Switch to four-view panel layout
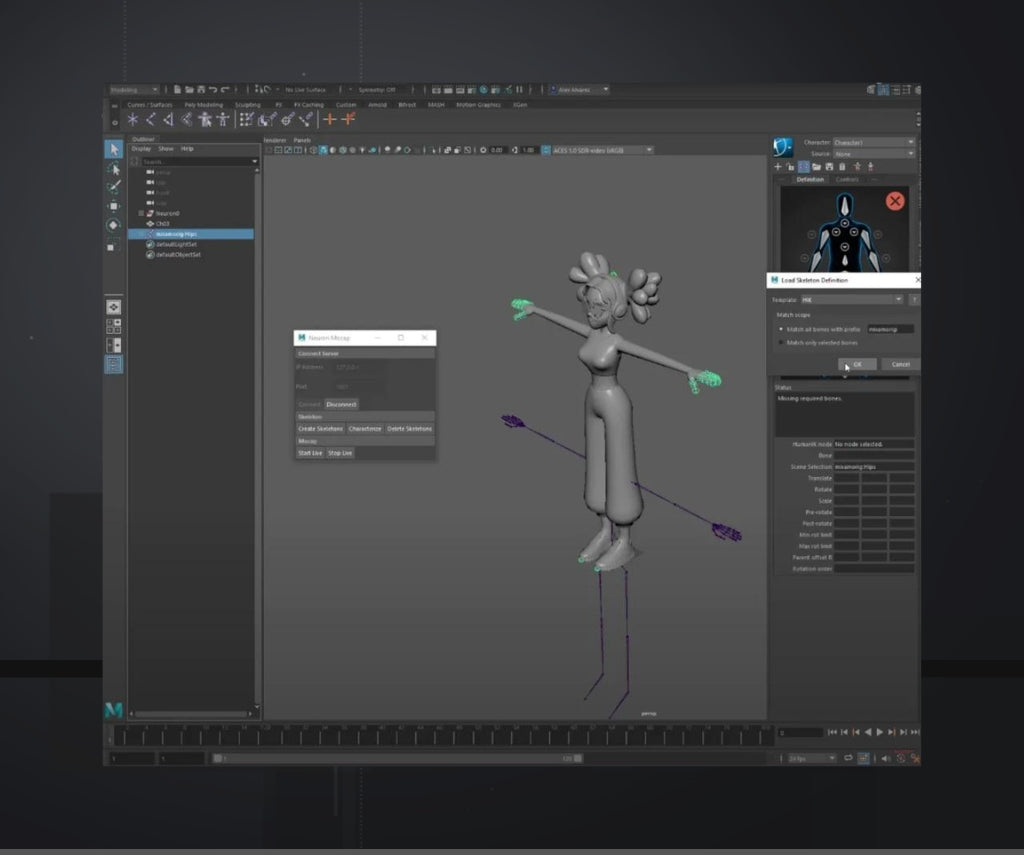Image resolution: width=1024 pixels, height=855 pixels. click(114, 326)
